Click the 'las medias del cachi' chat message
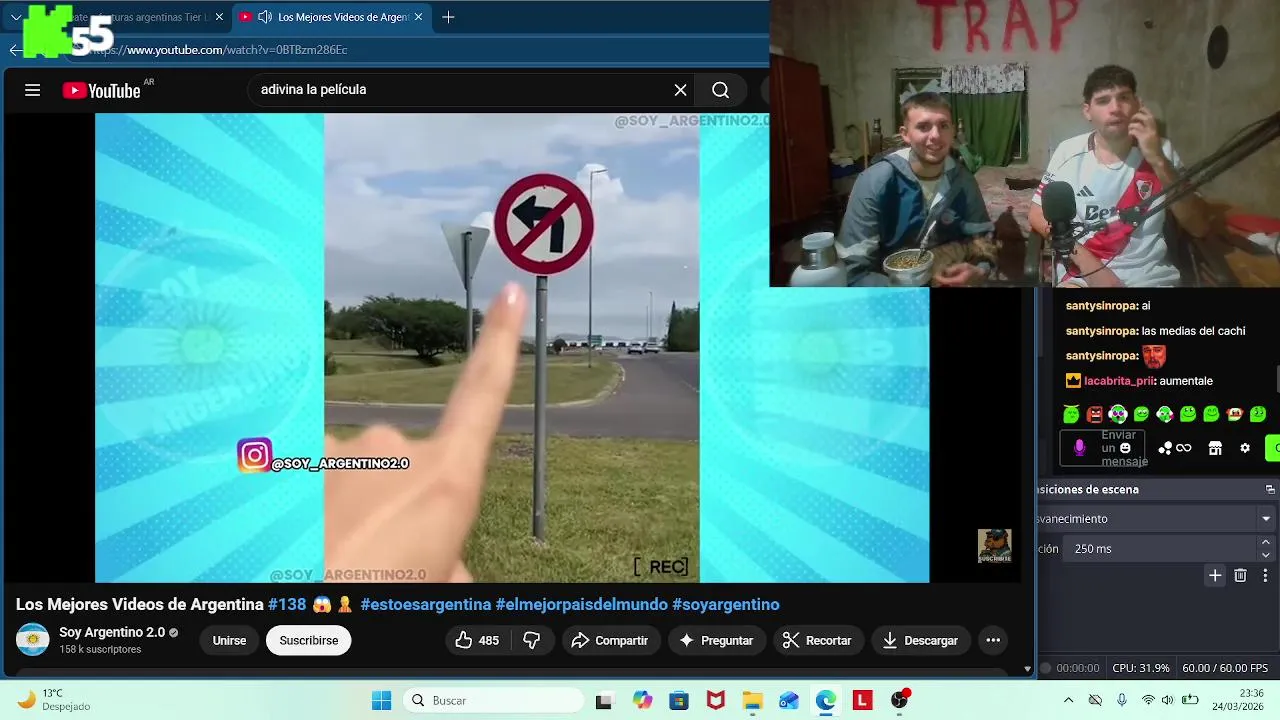This screenshot has height=720, width=1280. point(1193,331)
